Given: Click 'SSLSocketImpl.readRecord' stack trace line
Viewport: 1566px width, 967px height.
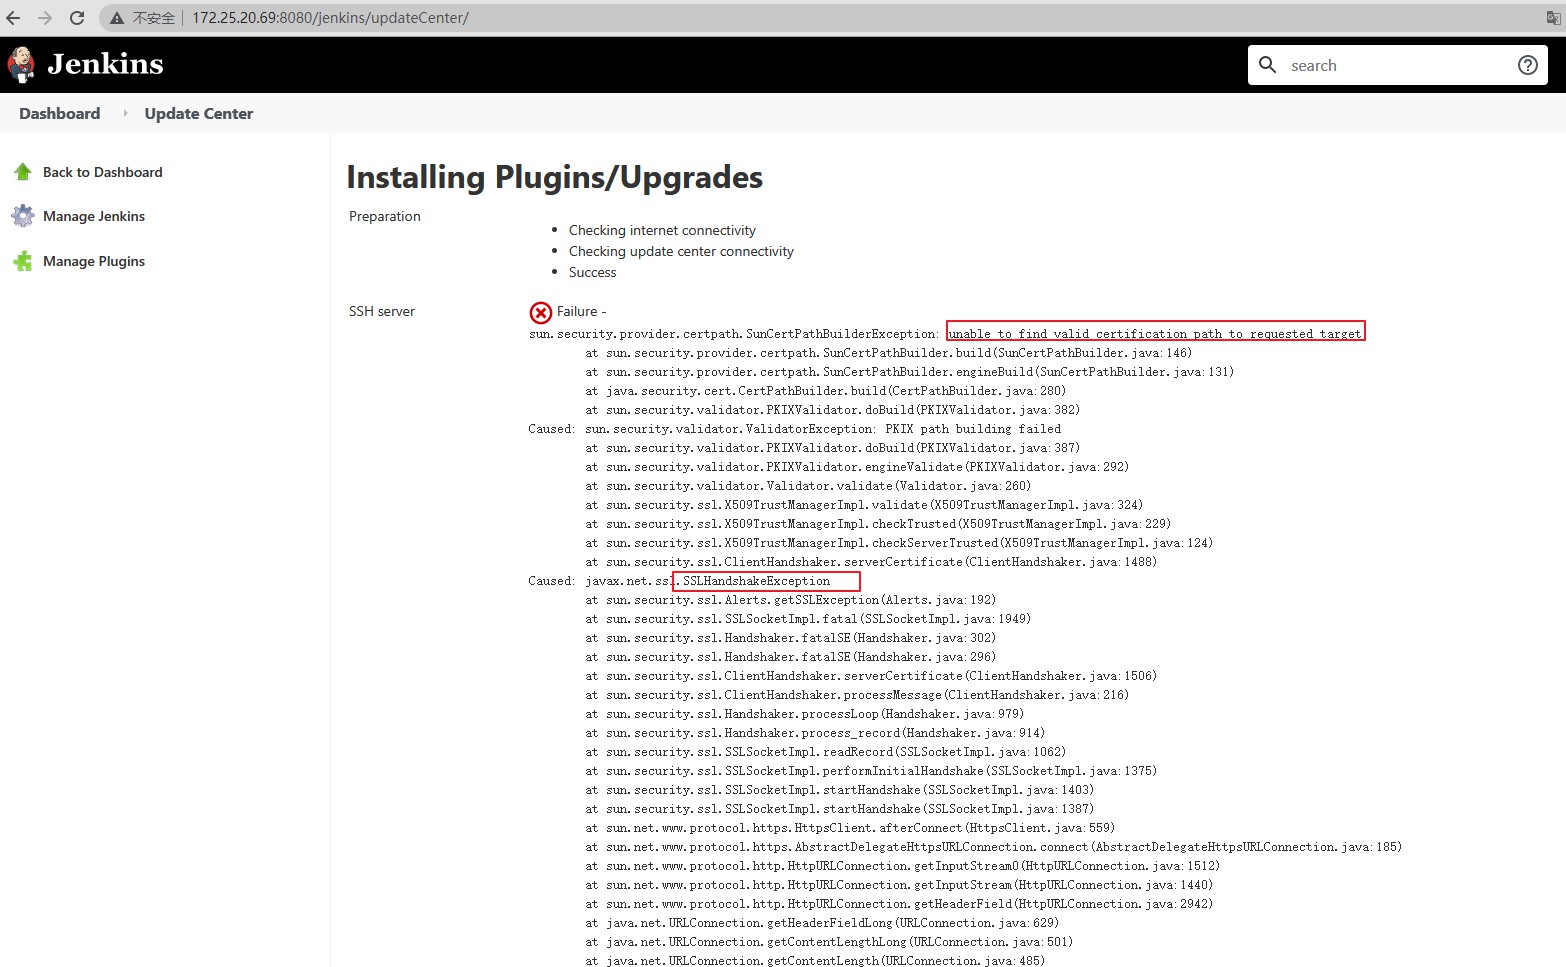Looking at the screenshot, I should 826,752.
